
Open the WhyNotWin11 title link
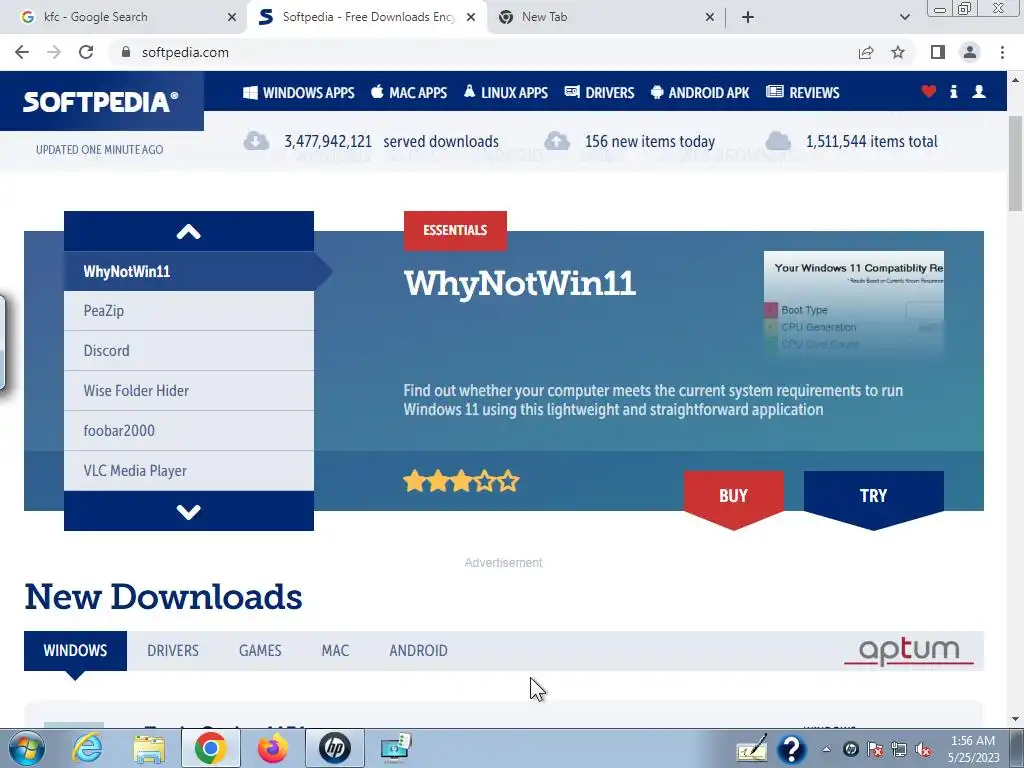pos(520,284)
